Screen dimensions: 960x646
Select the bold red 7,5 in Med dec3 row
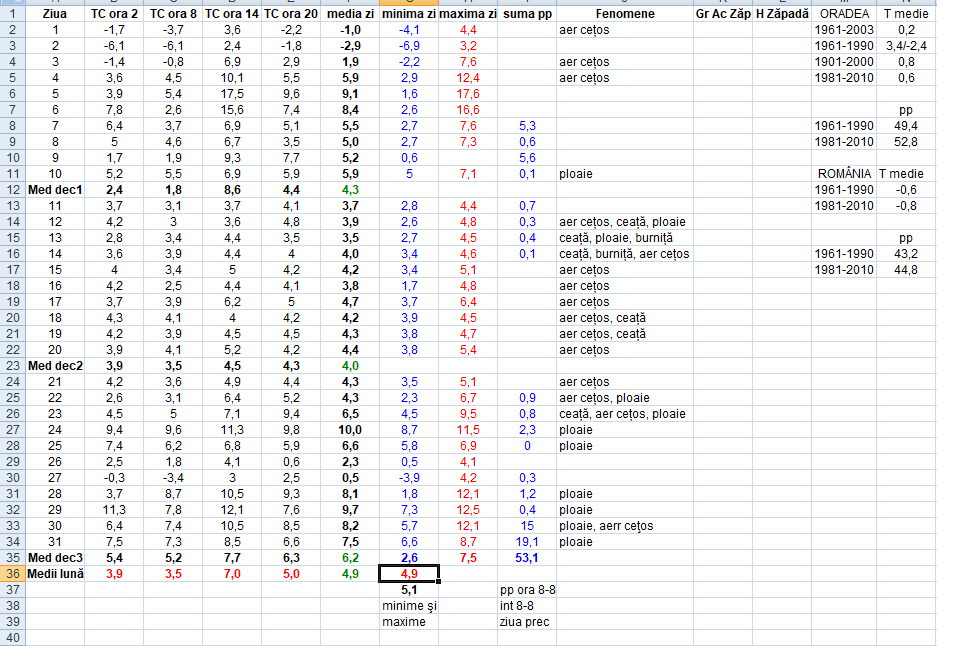pyautogui.click(x=468, y=558)
